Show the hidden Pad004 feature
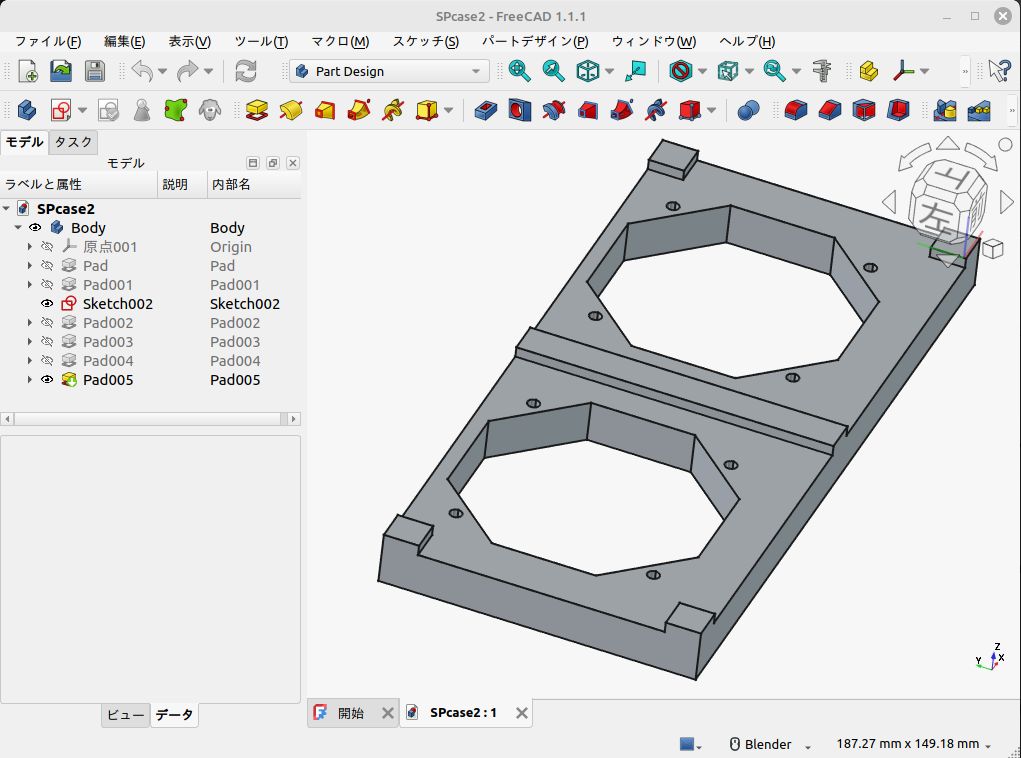The width and height of the screenshot is (1021, 758). 47,360
